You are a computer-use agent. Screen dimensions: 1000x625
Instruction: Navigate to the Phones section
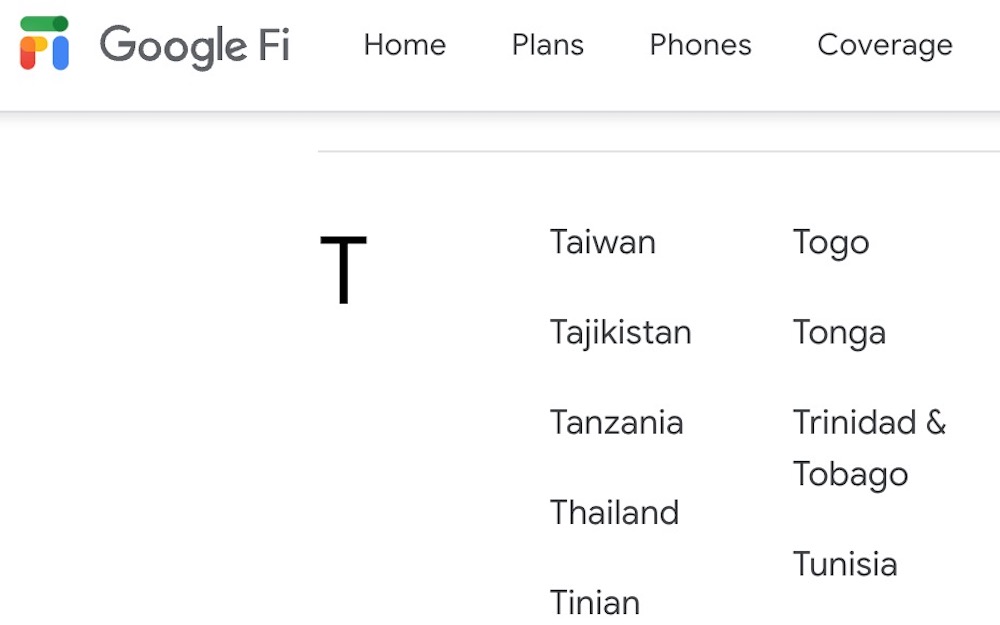(700, 45)
